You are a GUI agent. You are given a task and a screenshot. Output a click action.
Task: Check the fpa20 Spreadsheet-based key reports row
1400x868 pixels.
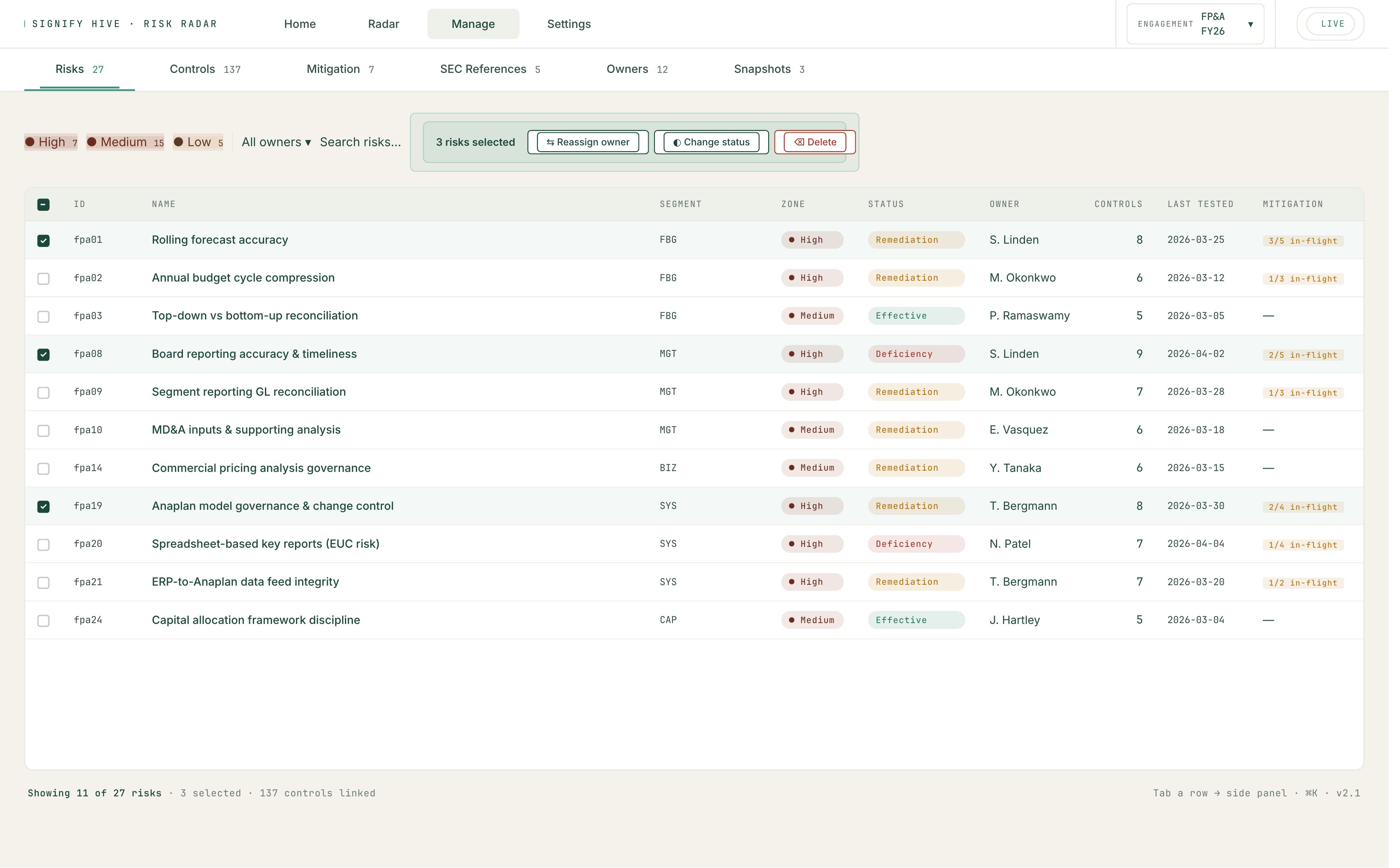[x=43, y=545]
